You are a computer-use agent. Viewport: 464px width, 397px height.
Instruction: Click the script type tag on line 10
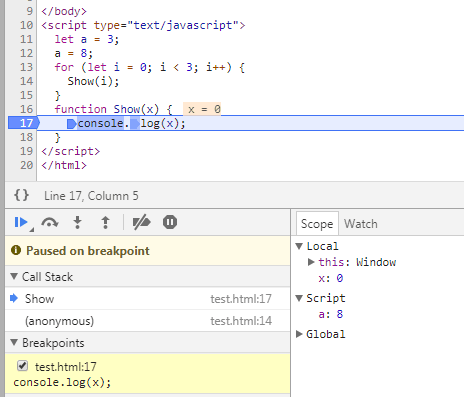143,25
